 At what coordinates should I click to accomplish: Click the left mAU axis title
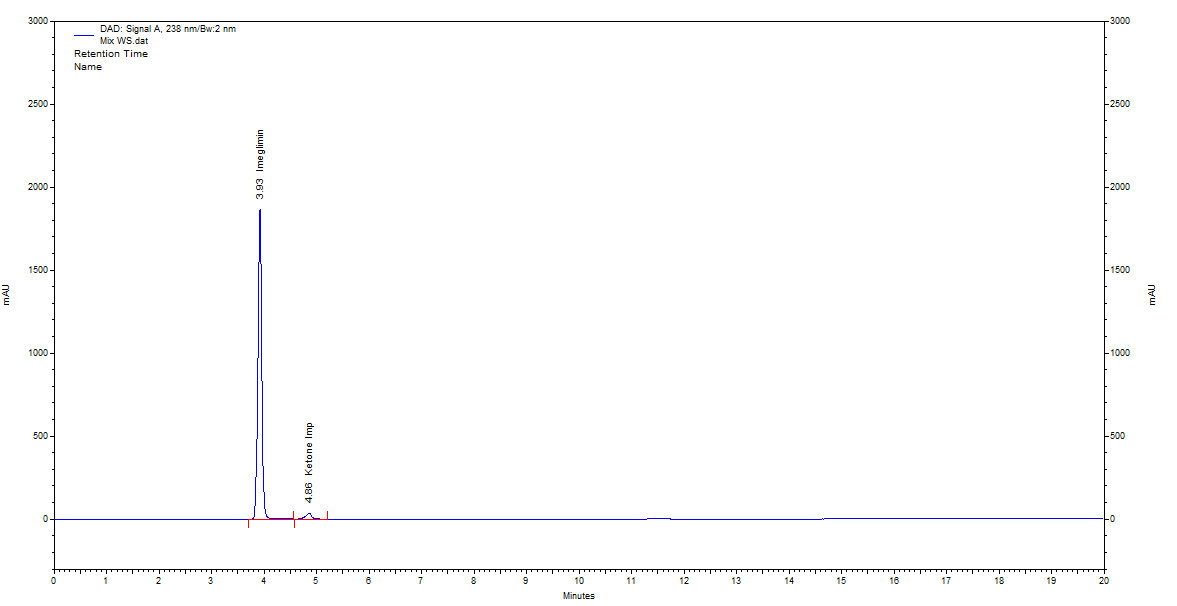click(6, 294)
